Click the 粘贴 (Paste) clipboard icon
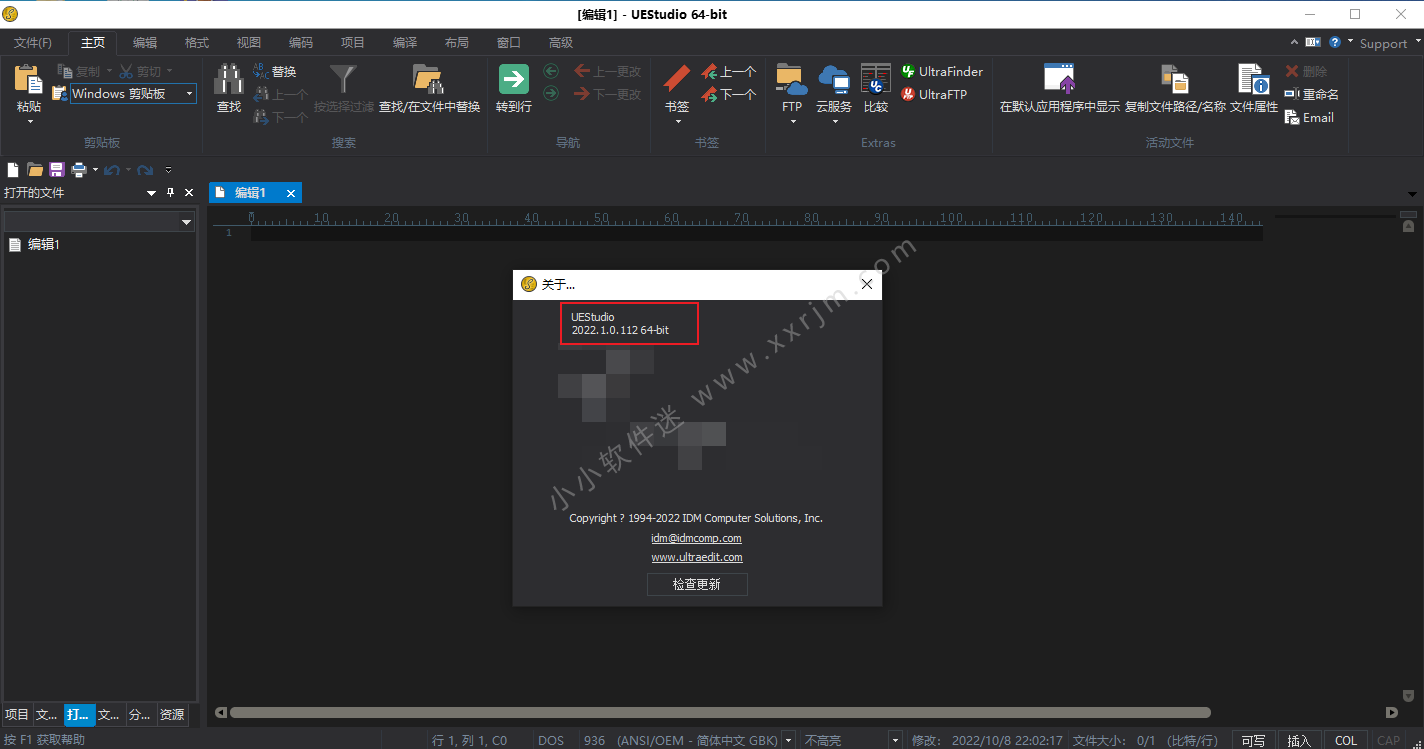 pyautogui.click(x=29, y=81)
